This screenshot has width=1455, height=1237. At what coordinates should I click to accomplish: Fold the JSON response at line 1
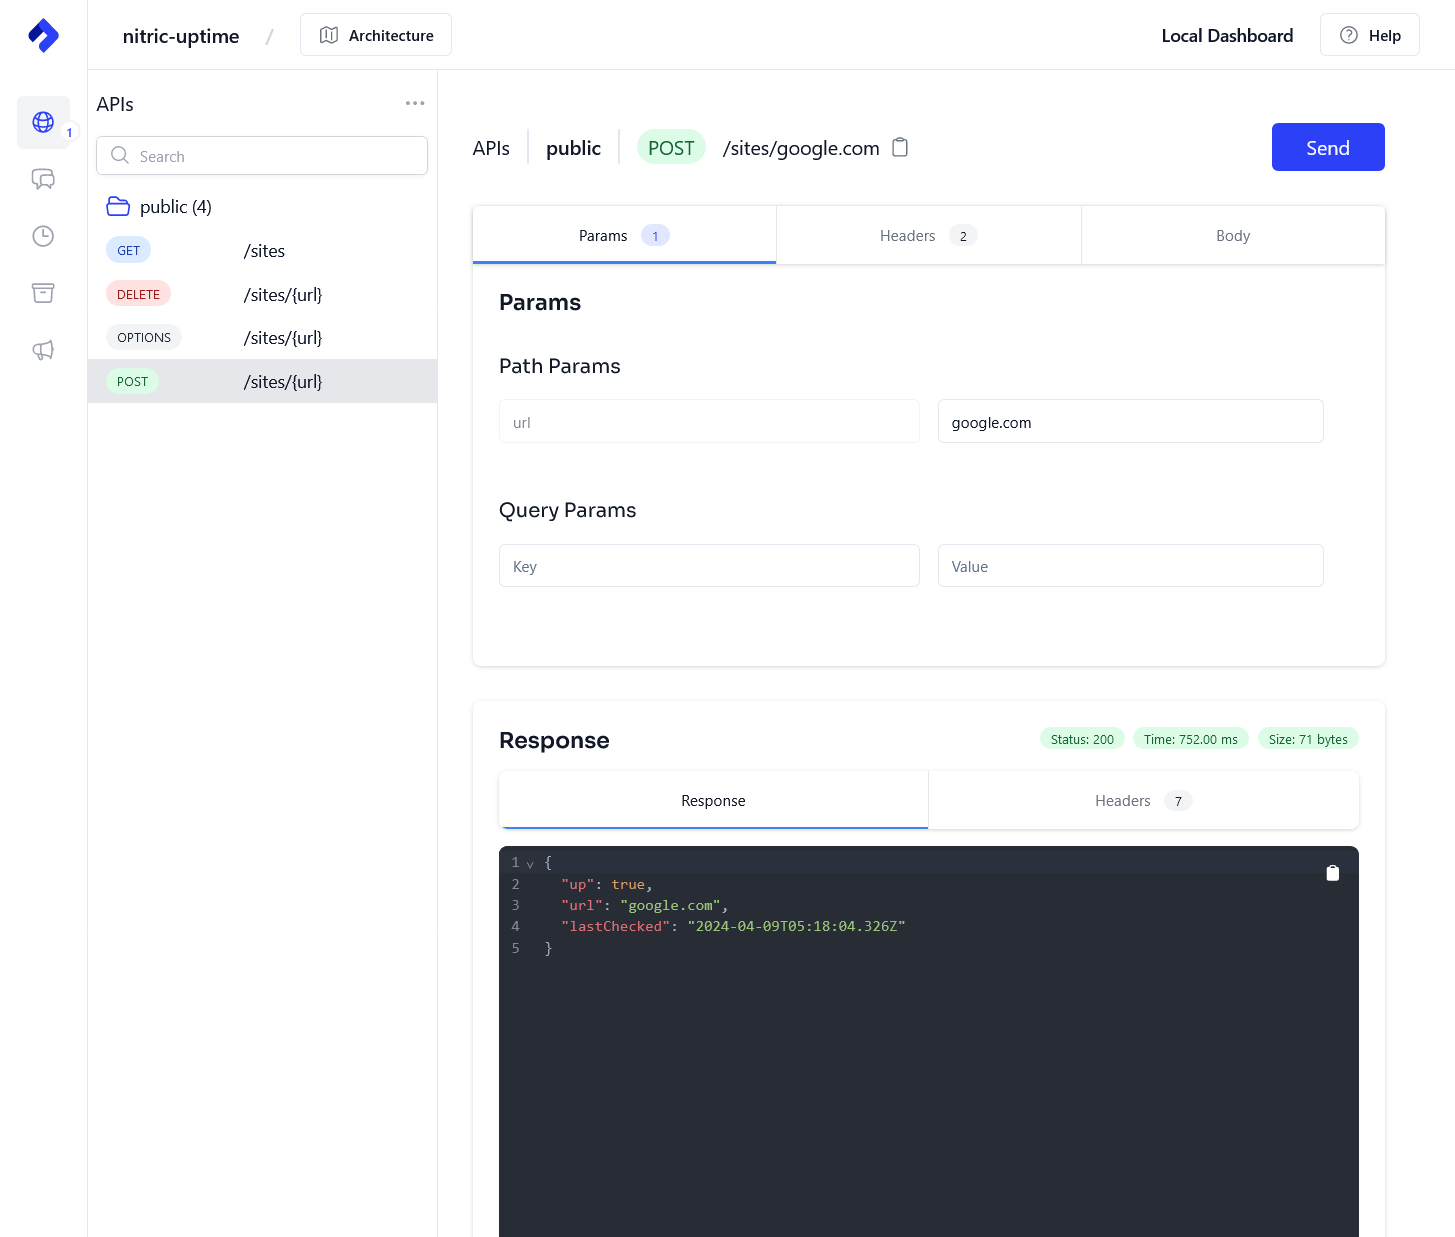pyautogui.click(x=530, y=864)
